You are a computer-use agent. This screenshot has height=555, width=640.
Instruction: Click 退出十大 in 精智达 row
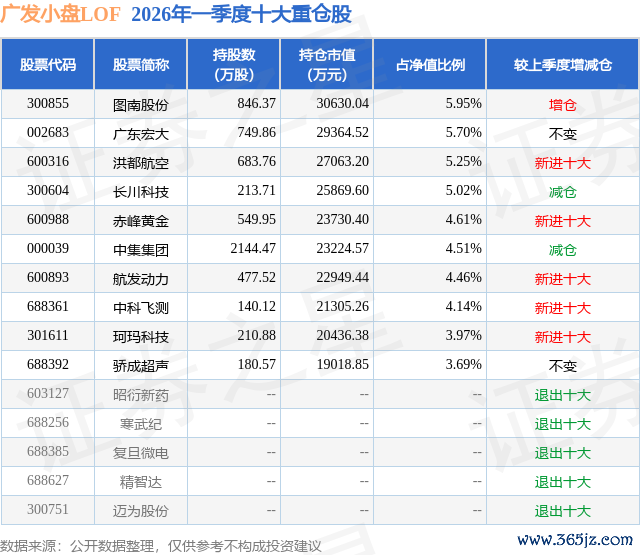click(562, 482)
